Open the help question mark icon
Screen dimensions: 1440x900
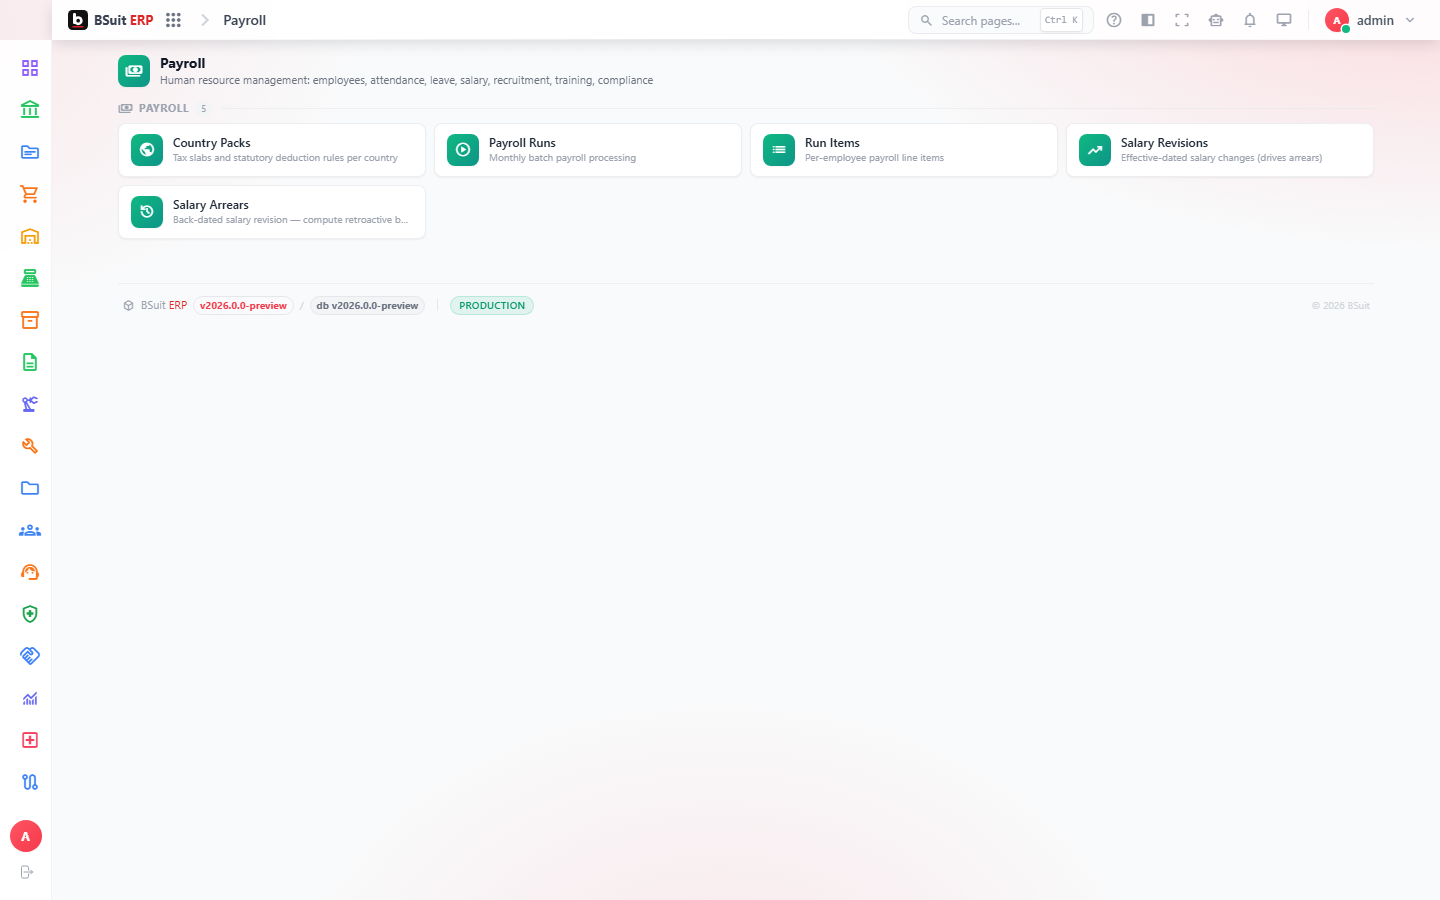(1114, 20)
